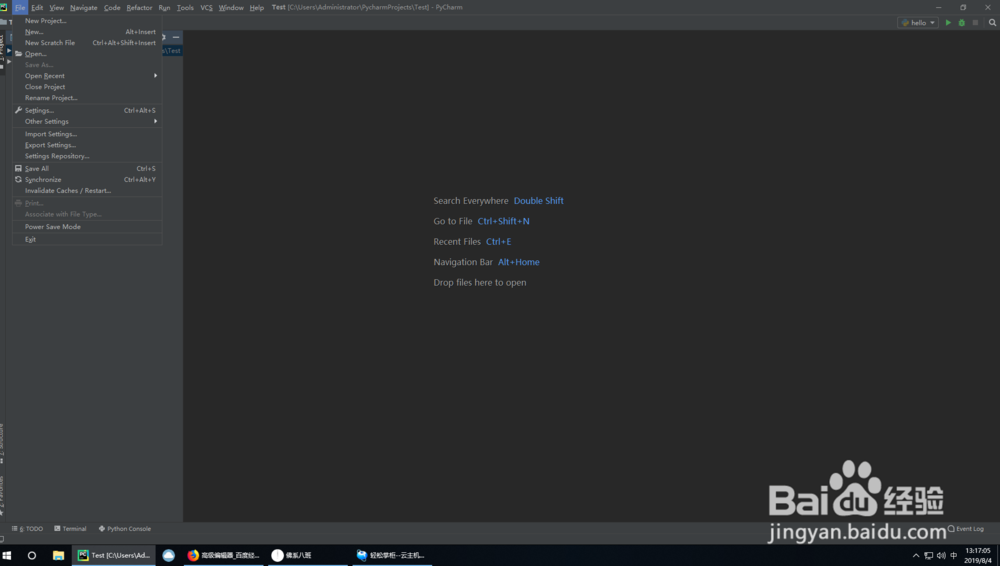
Task: Click the Chinese input method indicator
Action: click(x=953, y=555)
